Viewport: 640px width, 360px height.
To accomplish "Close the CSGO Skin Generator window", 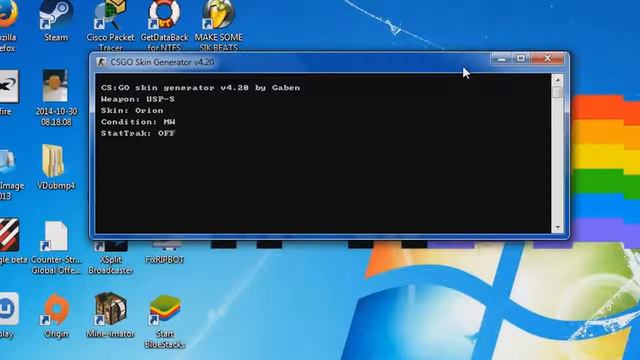I will 547,59.
